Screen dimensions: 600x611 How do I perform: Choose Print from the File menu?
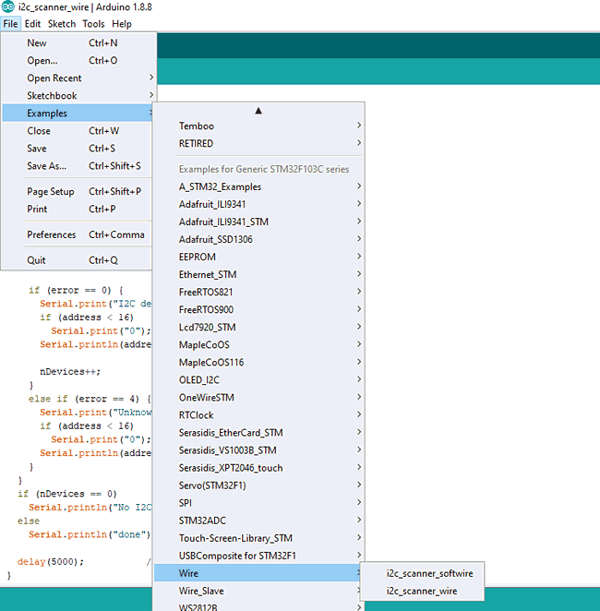coord(77,209)
